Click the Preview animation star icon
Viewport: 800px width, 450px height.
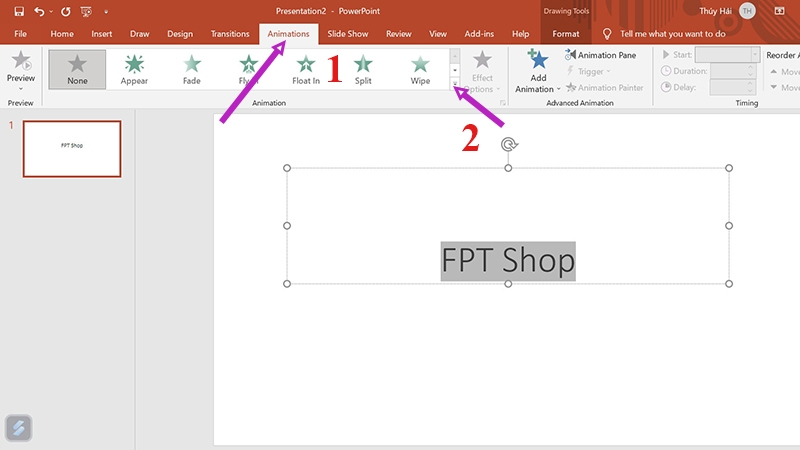point(21,61)
